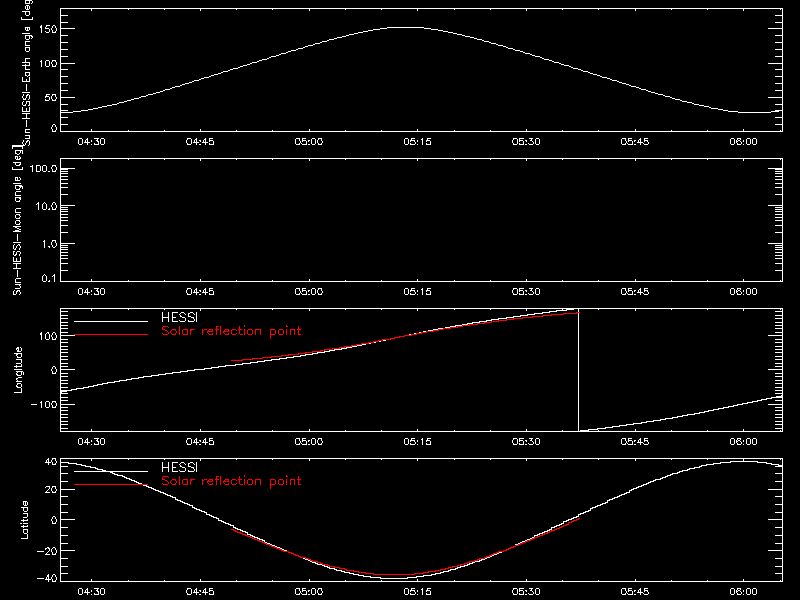Click the 100 tick label on Earth angle axis
This screenshot has width=800, height=600.
(47, 64)
